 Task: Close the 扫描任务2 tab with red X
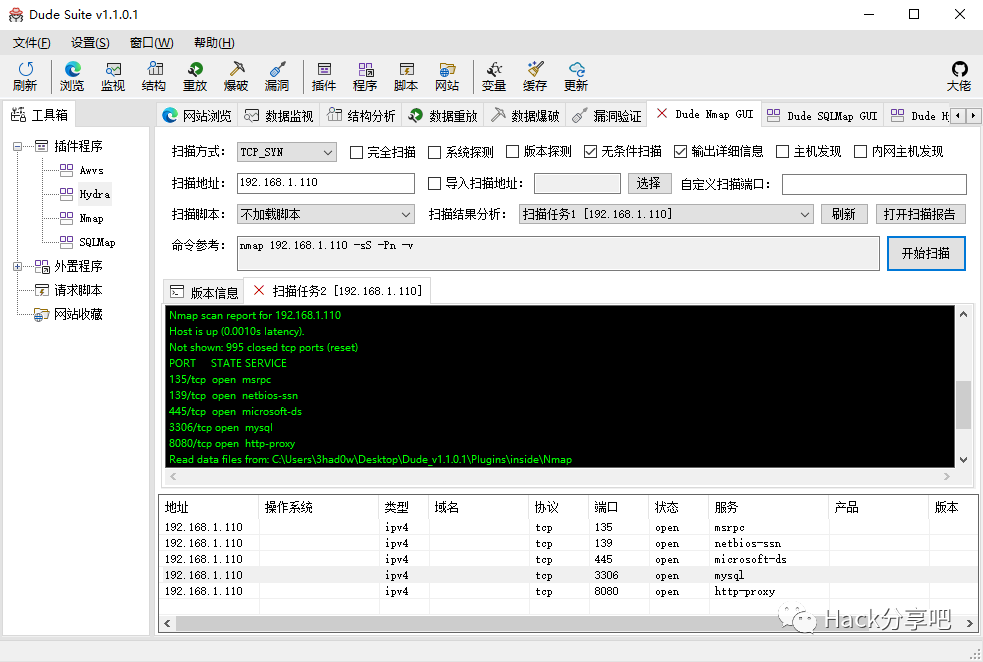(258, 290)
